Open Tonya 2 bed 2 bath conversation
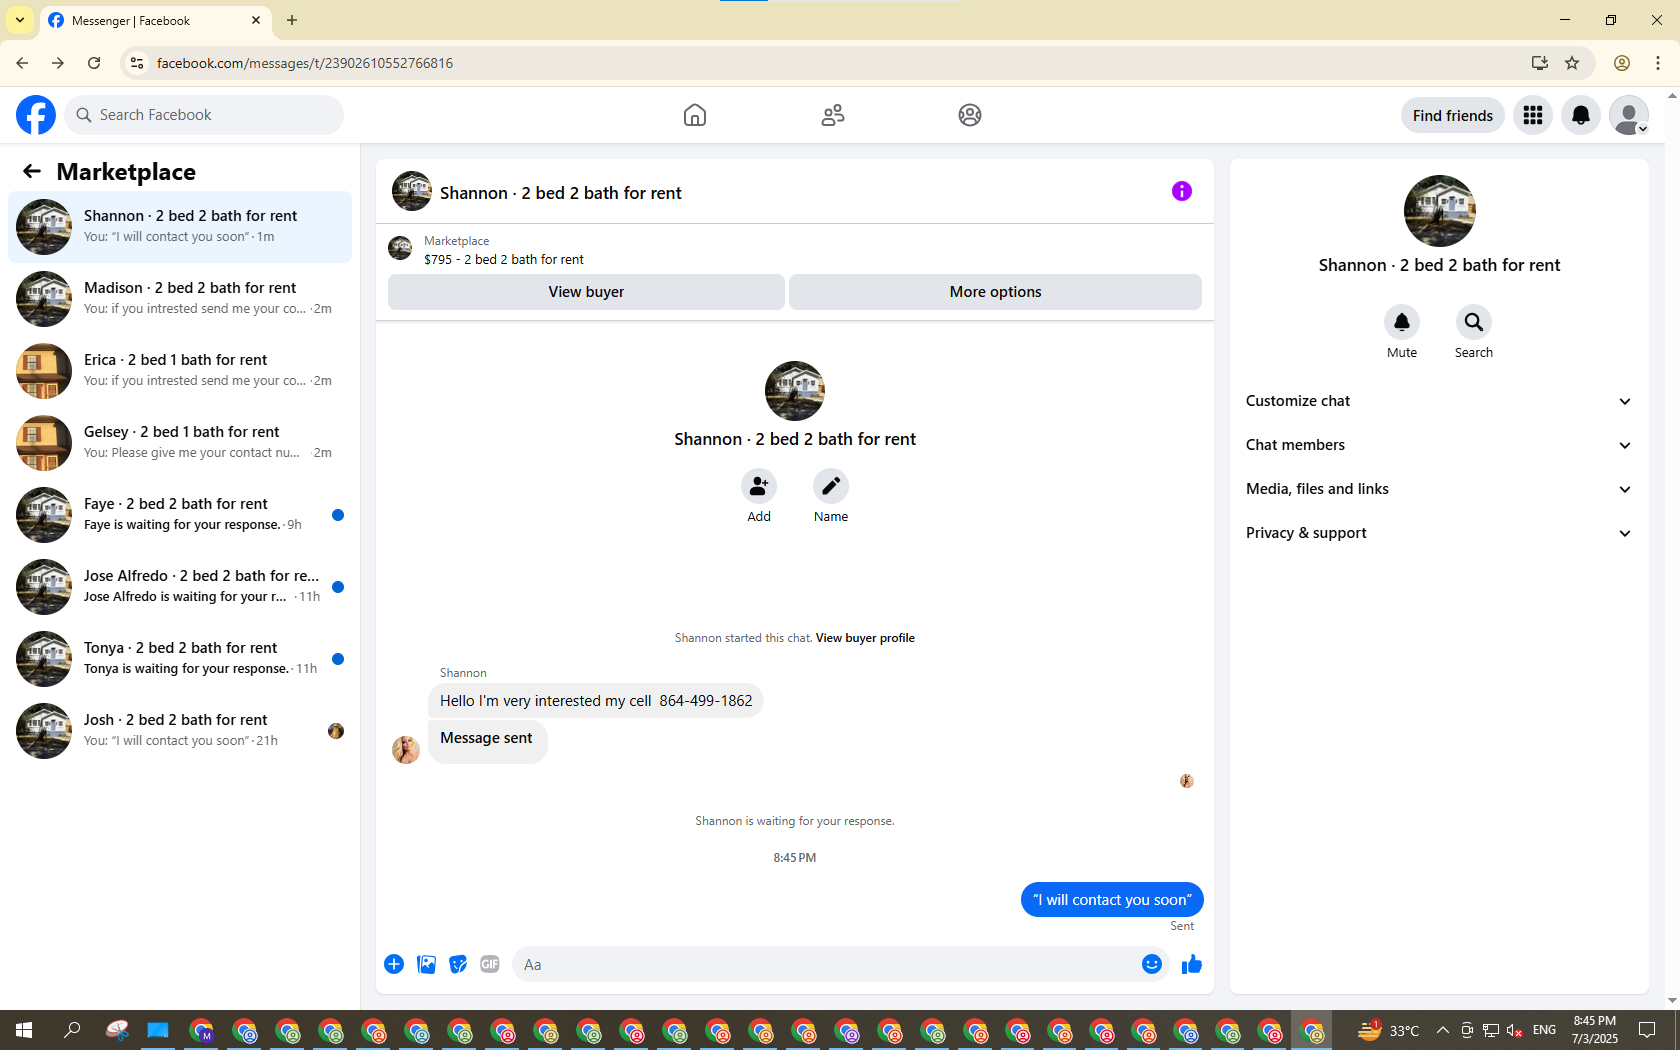 (x=180, y=659)
